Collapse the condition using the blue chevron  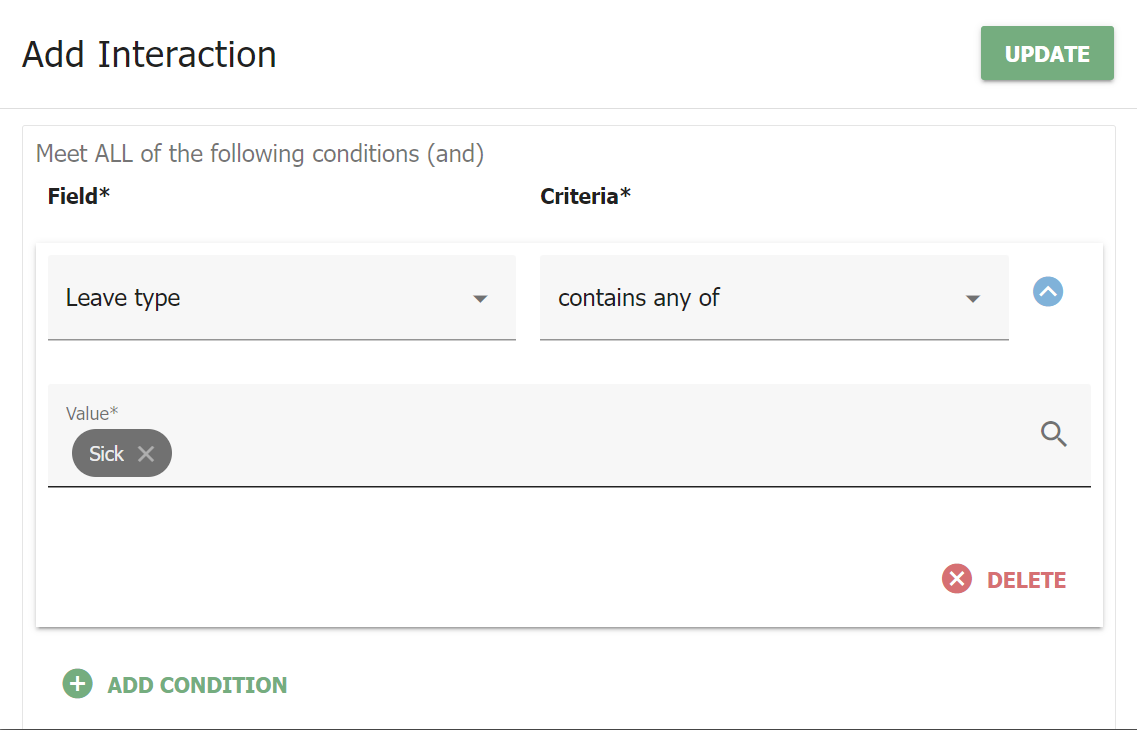click(1047, 292)
